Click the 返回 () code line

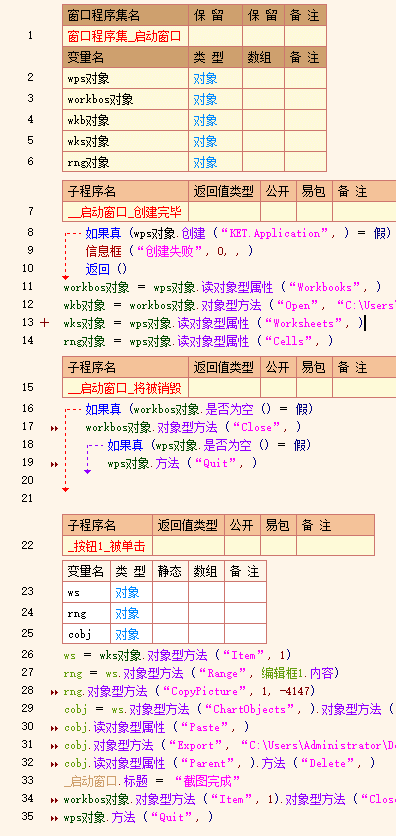107,269
